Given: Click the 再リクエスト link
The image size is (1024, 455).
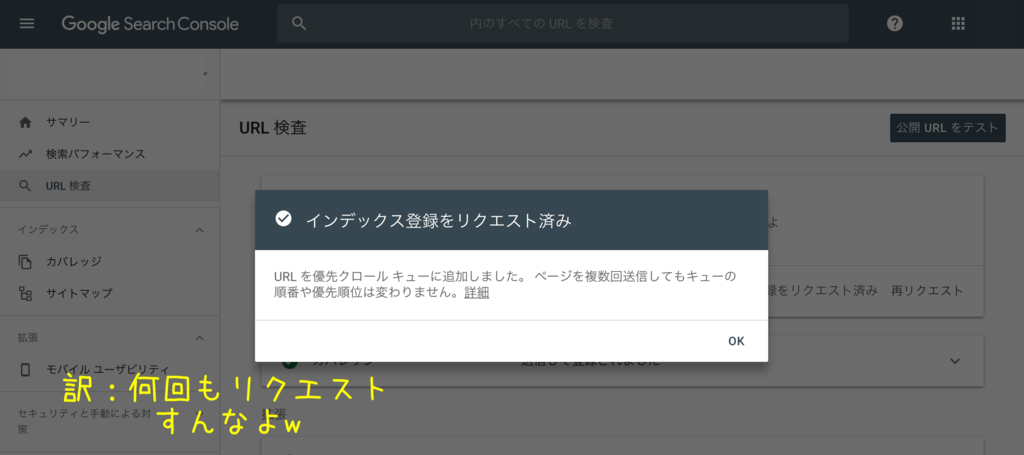Looking at the screenshot, I should [x=927, y=290].
